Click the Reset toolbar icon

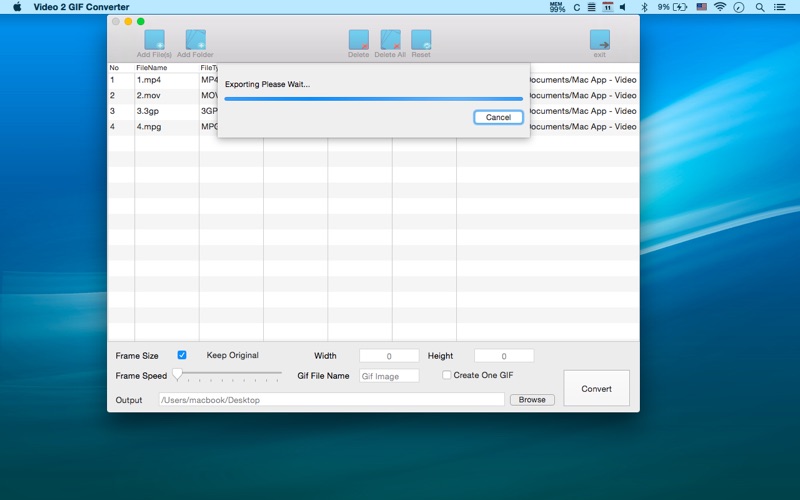point(421,40)
